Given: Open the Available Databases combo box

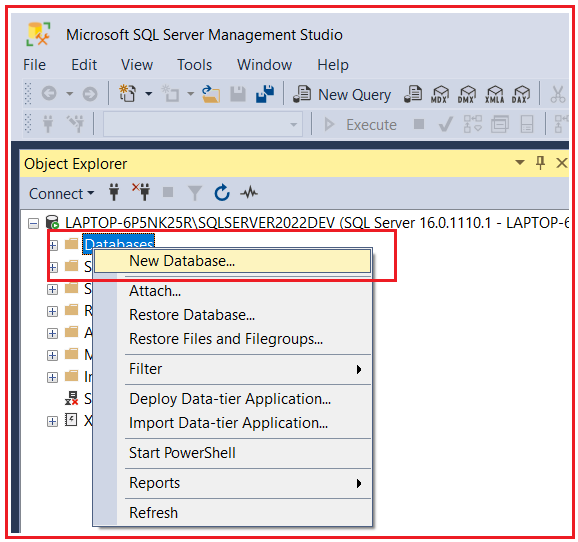Looking at the screenshot, I should tap(203, 125).
